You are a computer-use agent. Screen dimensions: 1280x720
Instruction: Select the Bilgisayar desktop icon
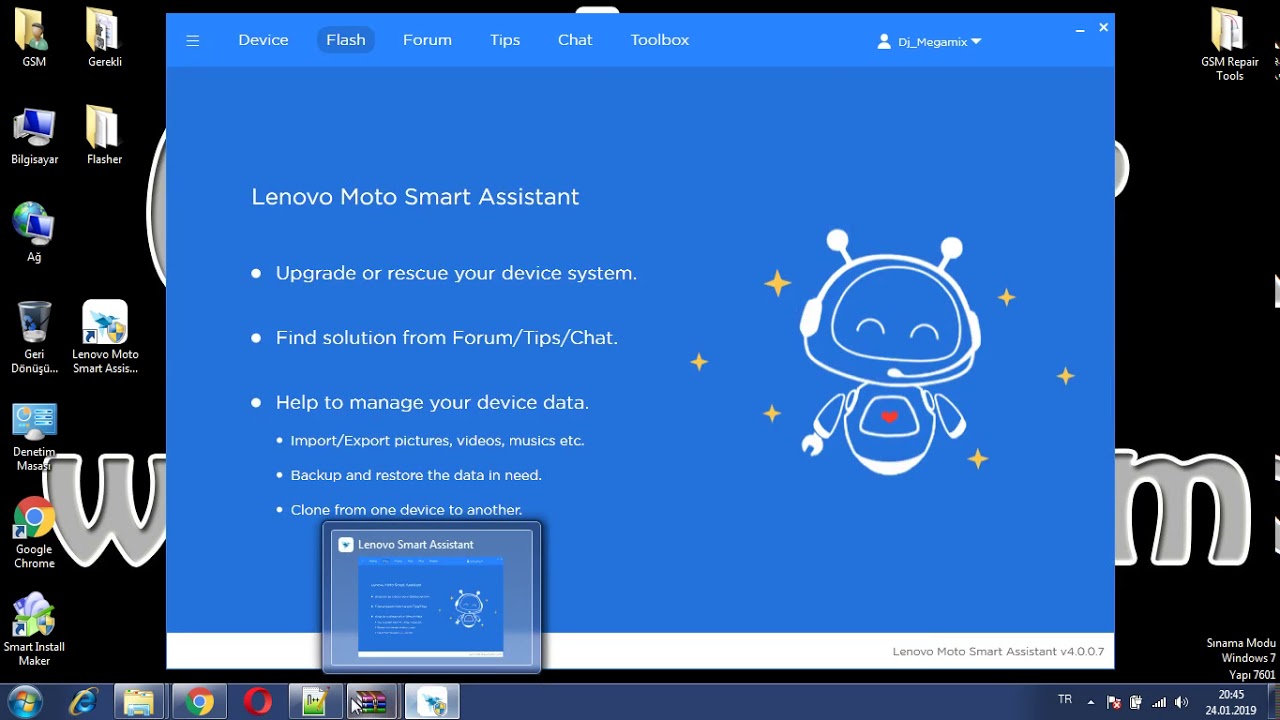coord(34,136)
